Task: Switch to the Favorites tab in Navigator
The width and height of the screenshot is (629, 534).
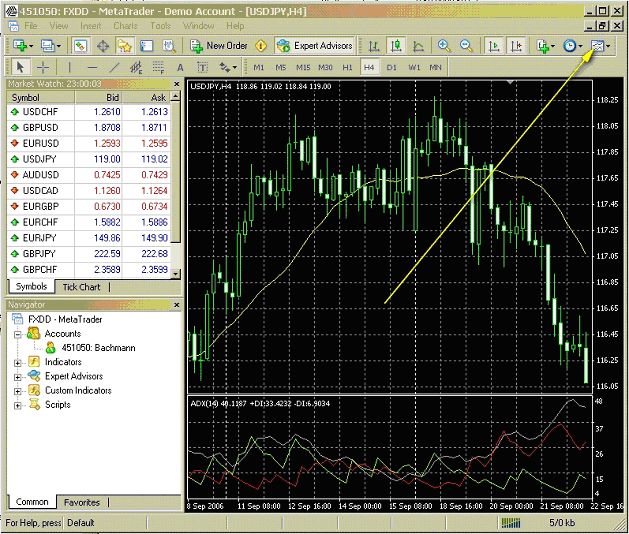Action: pos(82,502)
